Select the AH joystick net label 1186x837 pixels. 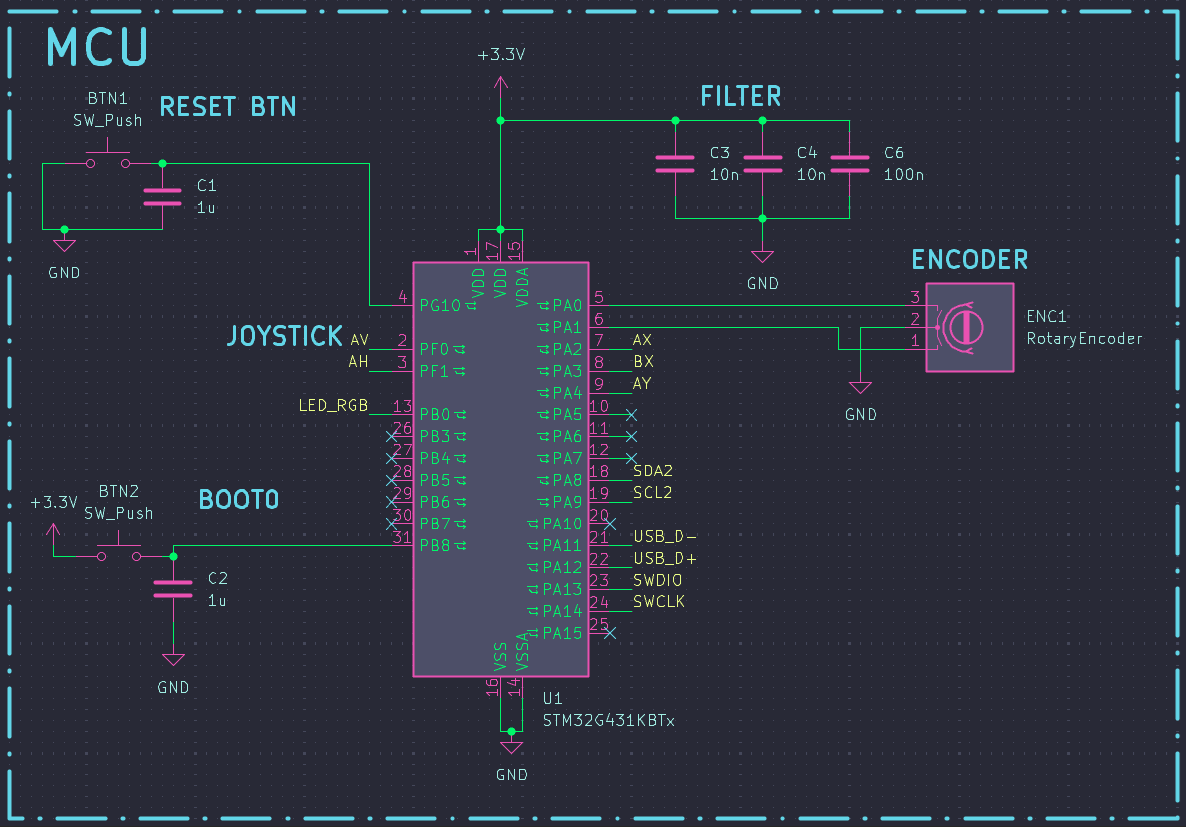click(359, 362)
